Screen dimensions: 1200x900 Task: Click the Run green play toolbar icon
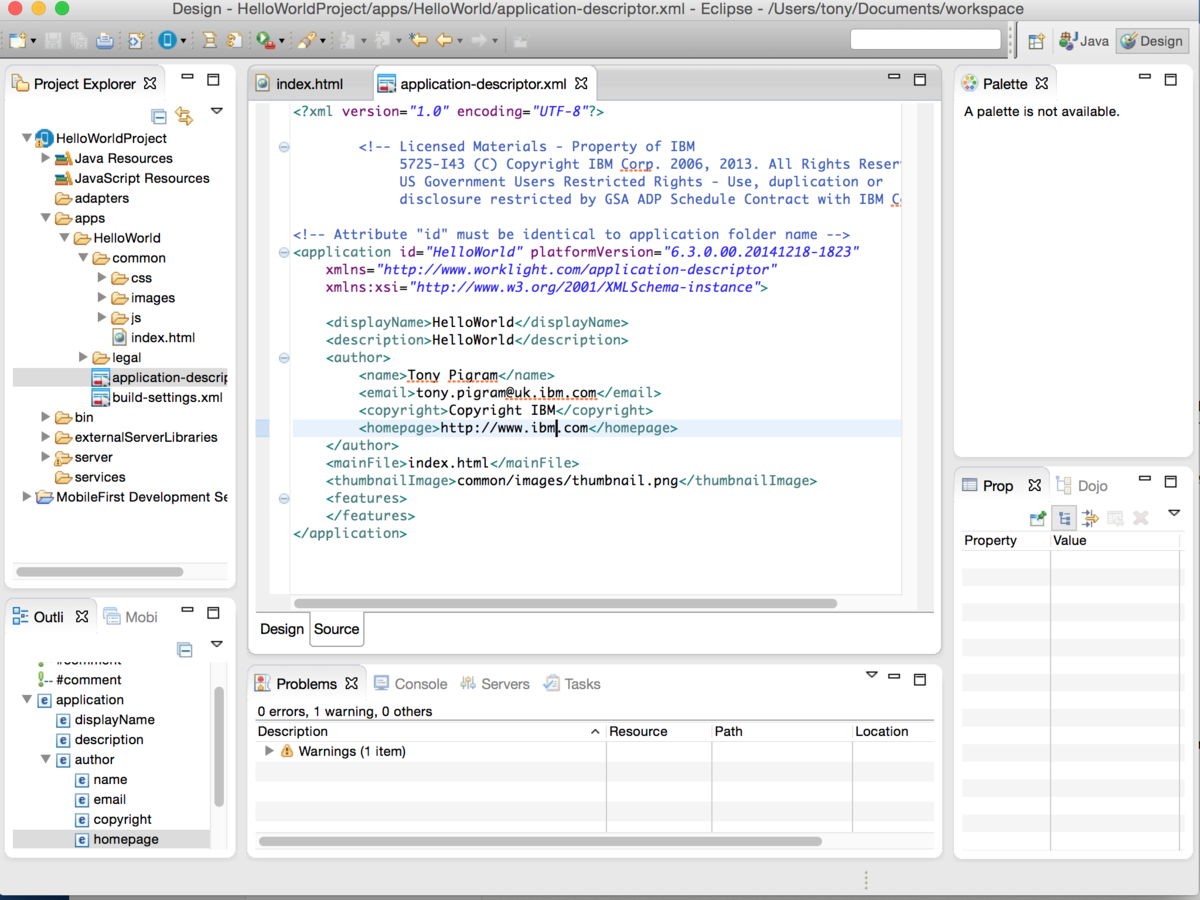pos(264,41)
